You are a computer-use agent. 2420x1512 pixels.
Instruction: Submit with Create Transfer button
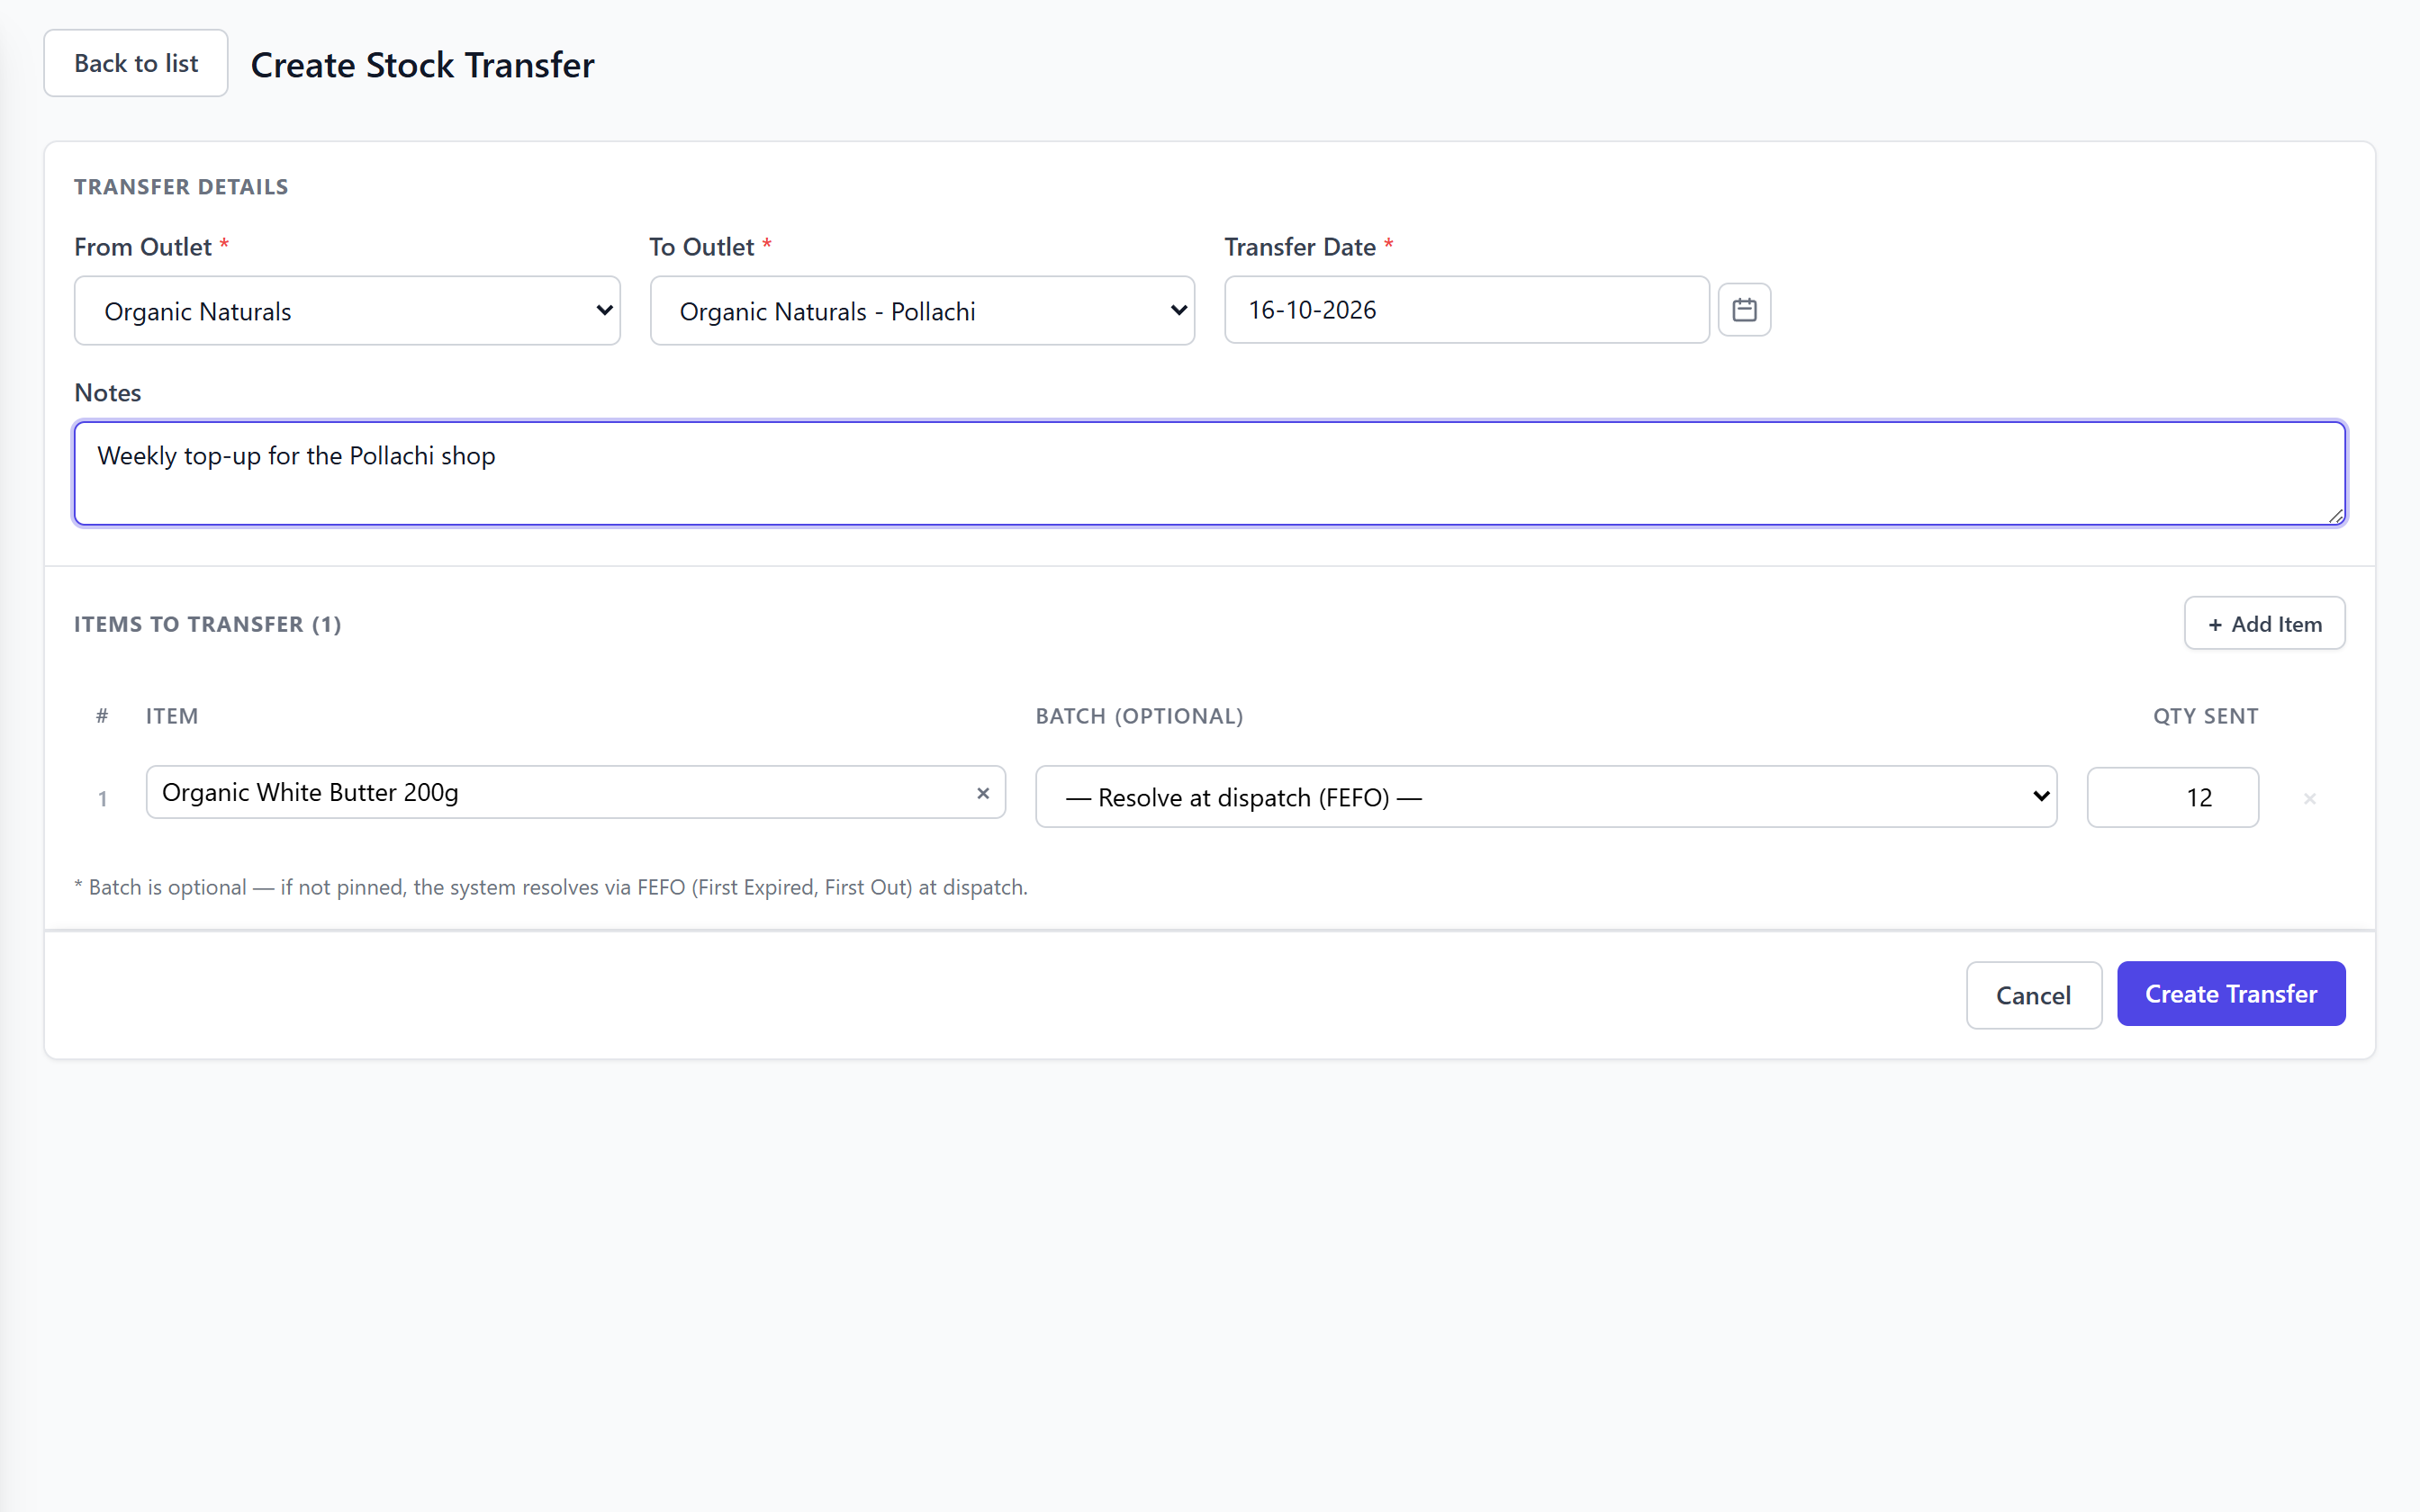click(x=2231, y=994)
